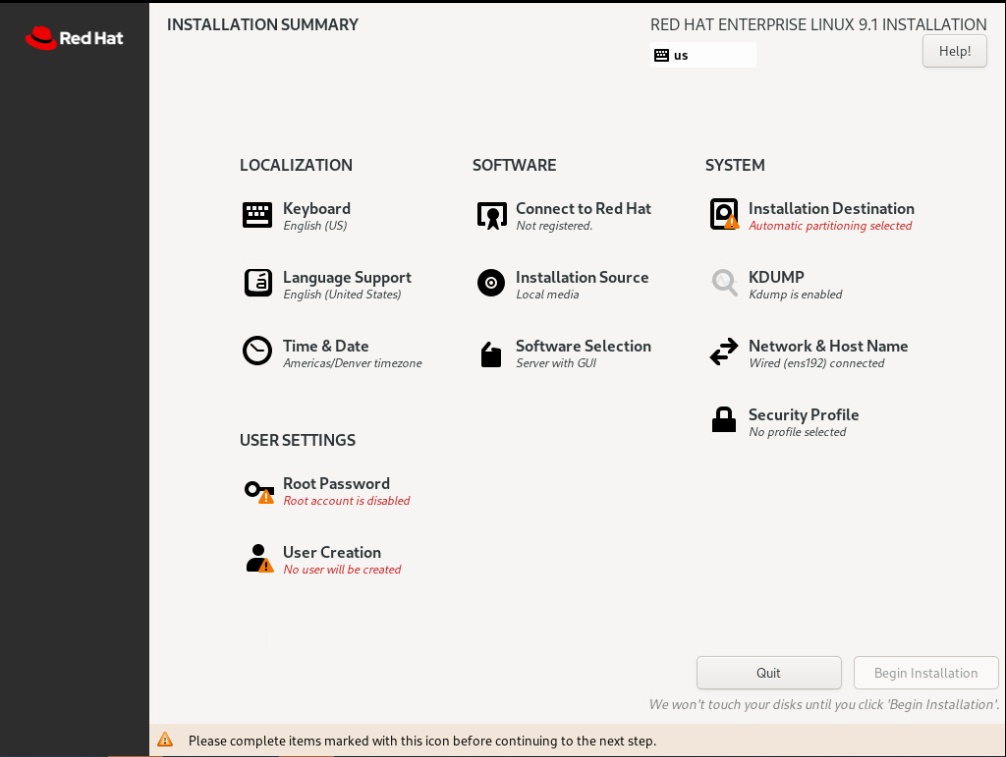
Task: Click the Connect to Red Hat certificate icon
Action: (491, 215)
